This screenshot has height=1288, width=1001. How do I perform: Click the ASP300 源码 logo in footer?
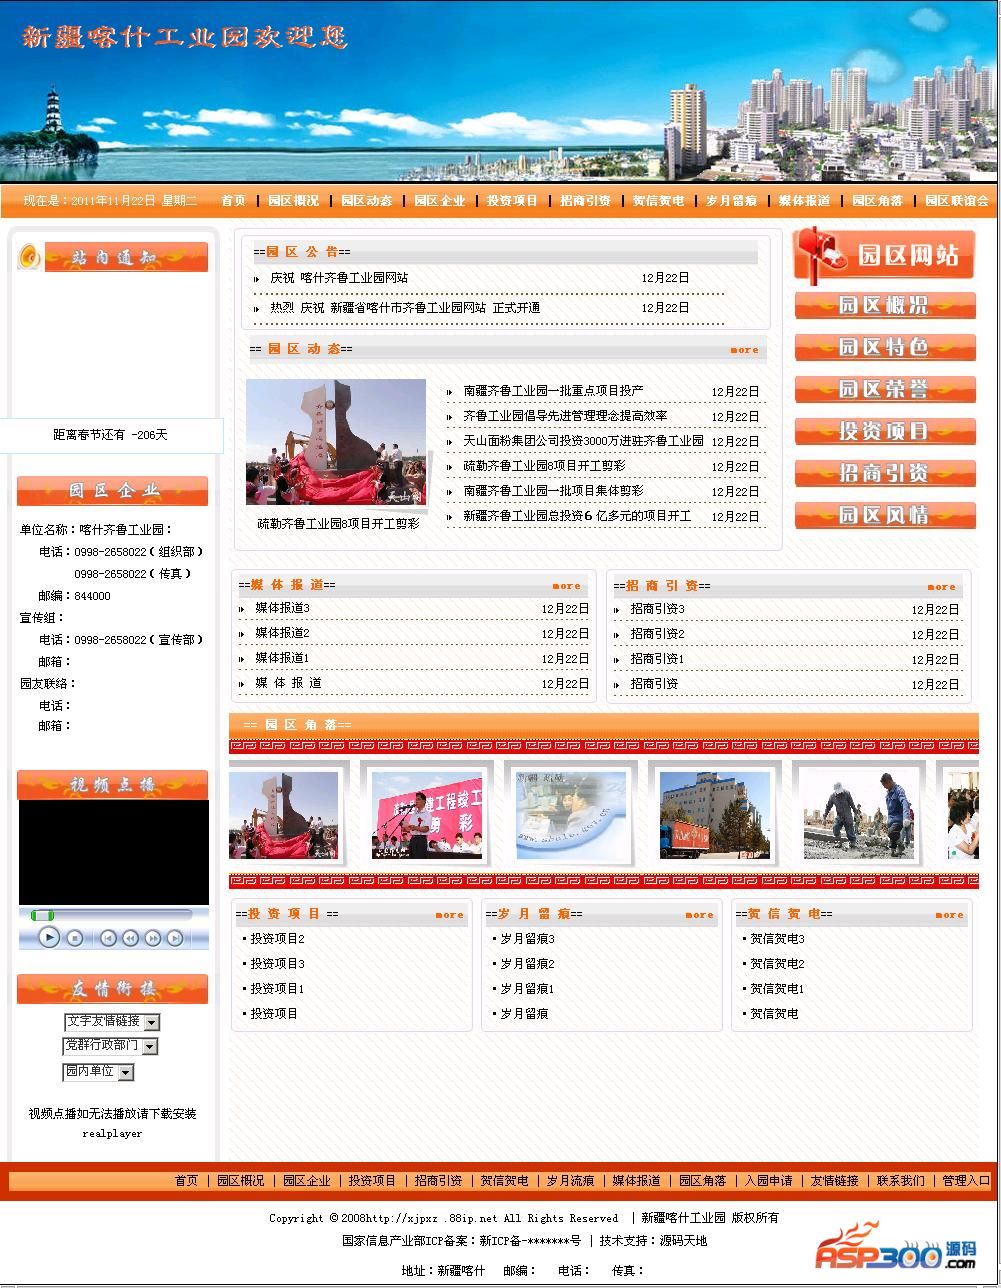tap(896, 1245)
